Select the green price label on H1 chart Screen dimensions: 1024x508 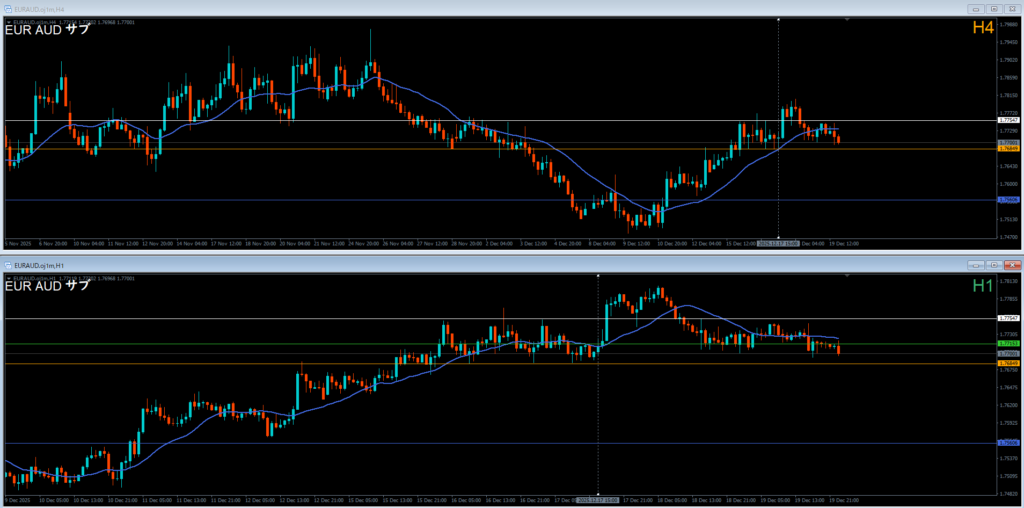point(1008,344)
